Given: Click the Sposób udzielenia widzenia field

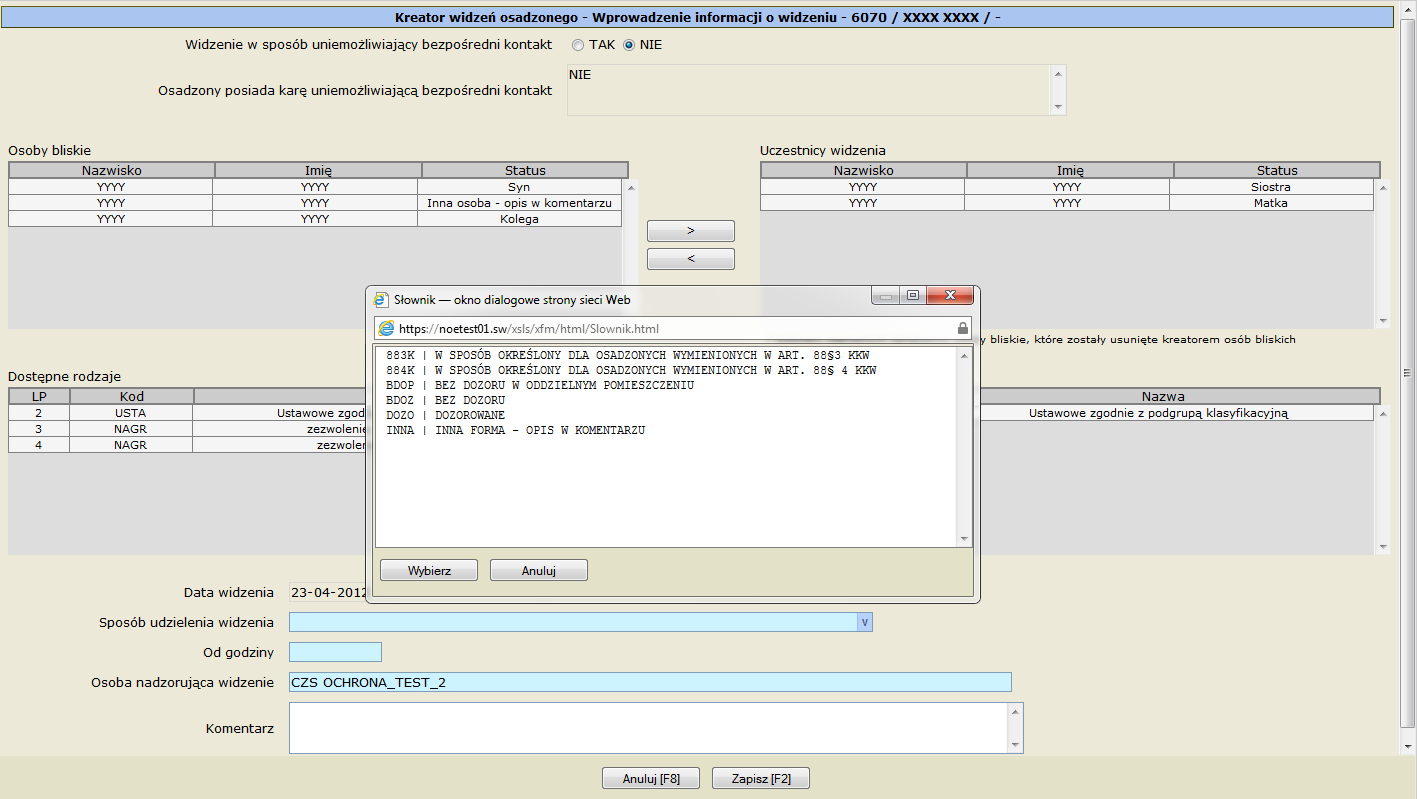Looking at the screenshot, I should pyautogui.click(x=573, y=622).
